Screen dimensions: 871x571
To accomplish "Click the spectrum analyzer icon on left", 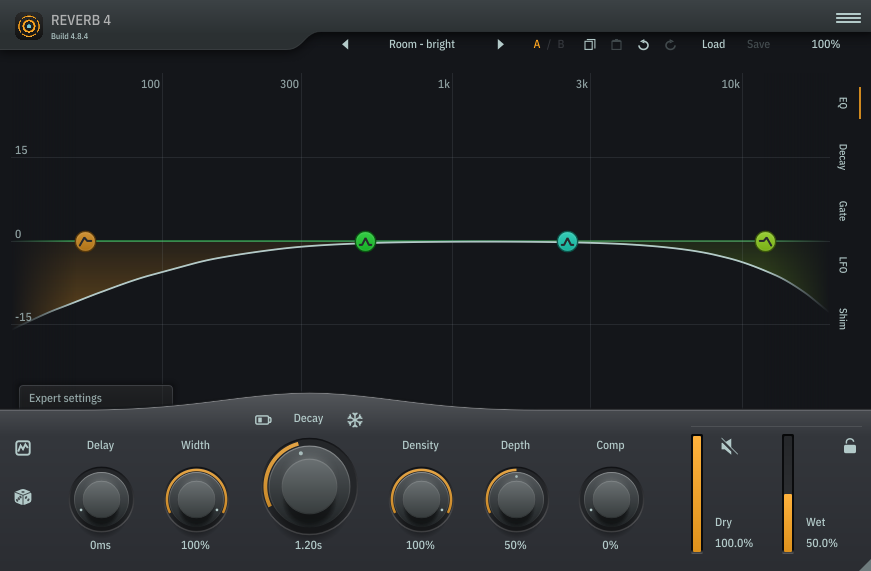I will (x=23, y=448).
